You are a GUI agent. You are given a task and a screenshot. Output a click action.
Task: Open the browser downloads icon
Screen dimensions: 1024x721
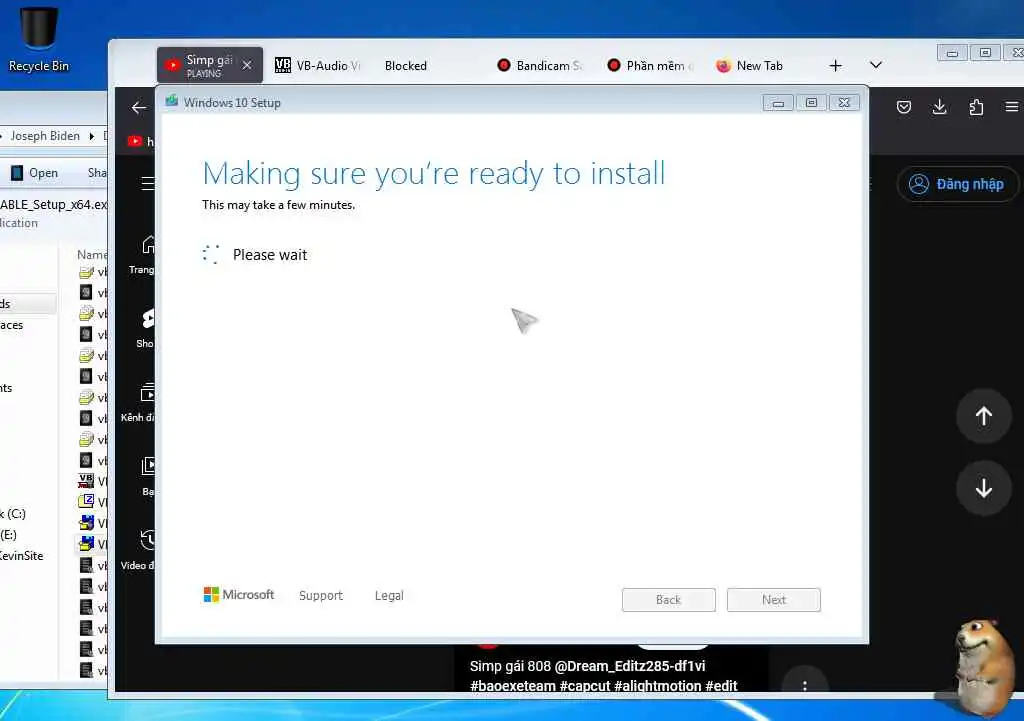pyautogui.click(x=939, y=107)
